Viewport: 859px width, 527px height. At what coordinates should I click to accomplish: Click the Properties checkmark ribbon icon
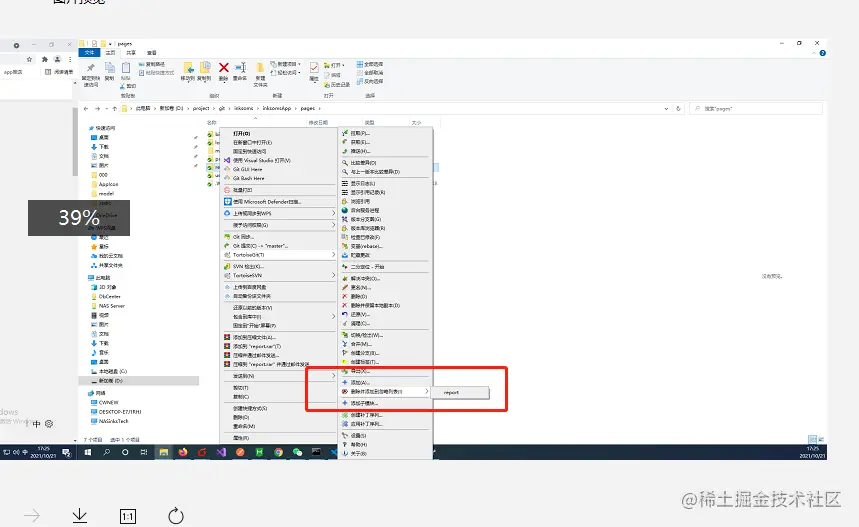coord(314,67)
